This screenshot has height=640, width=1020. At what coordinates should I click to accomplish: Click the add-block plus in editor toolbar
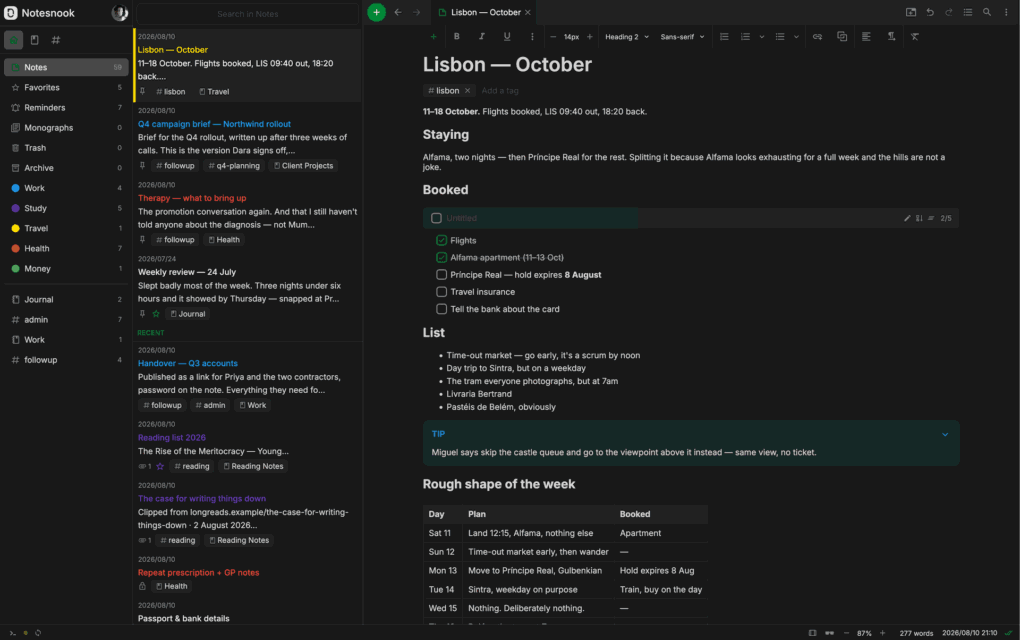433,36
